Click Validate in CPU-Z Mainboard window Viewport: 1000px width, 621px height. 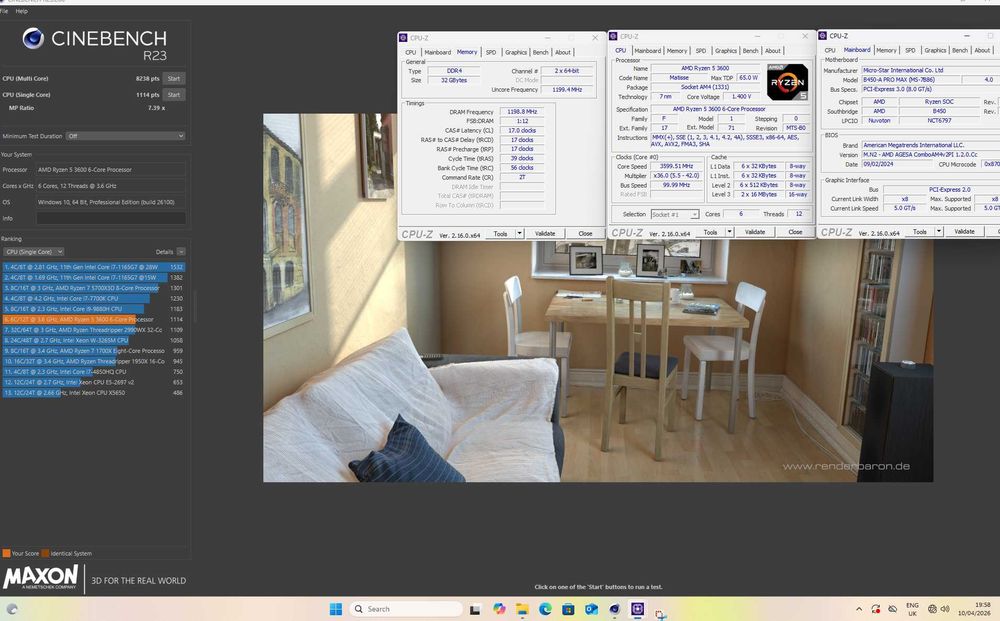[964, 231]
